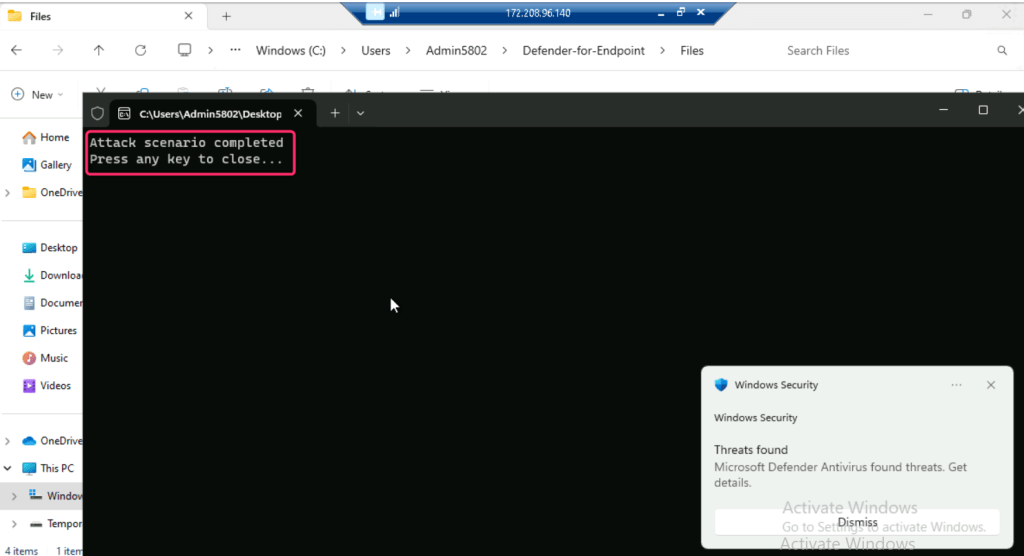Image resolution: width=1024 pixels, height=556 pixels.
Task: Click the Up directory arrow
Action: coord(98,50)
